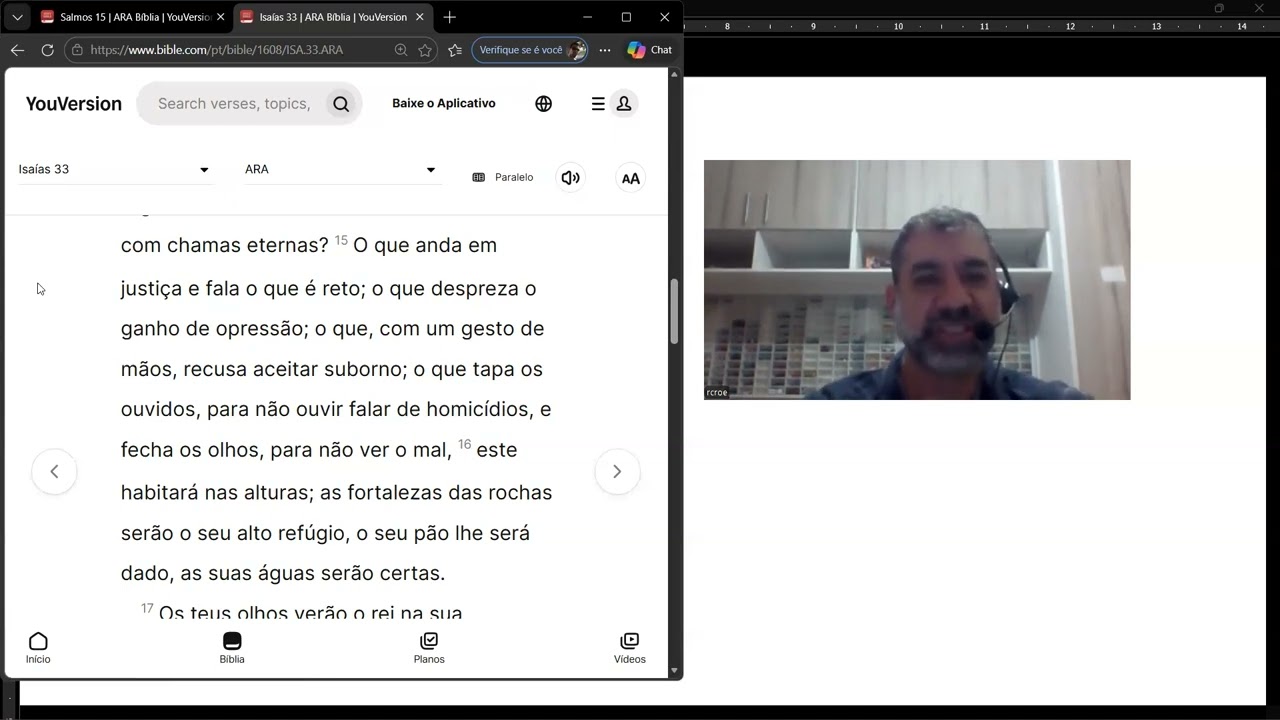
Task: Expand the ARA version dropdown
Action: pyautogui.click(x=342, y=170)
